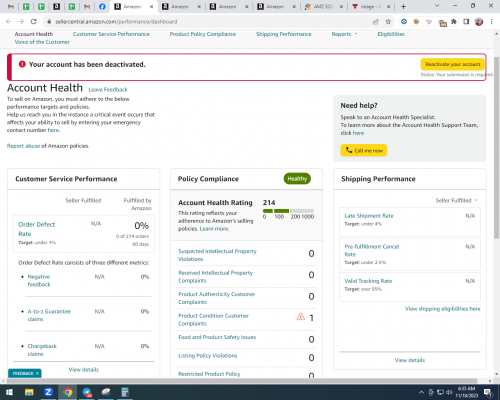
Task: Click the Leave Feedback link
Action: tap(108, 90)
